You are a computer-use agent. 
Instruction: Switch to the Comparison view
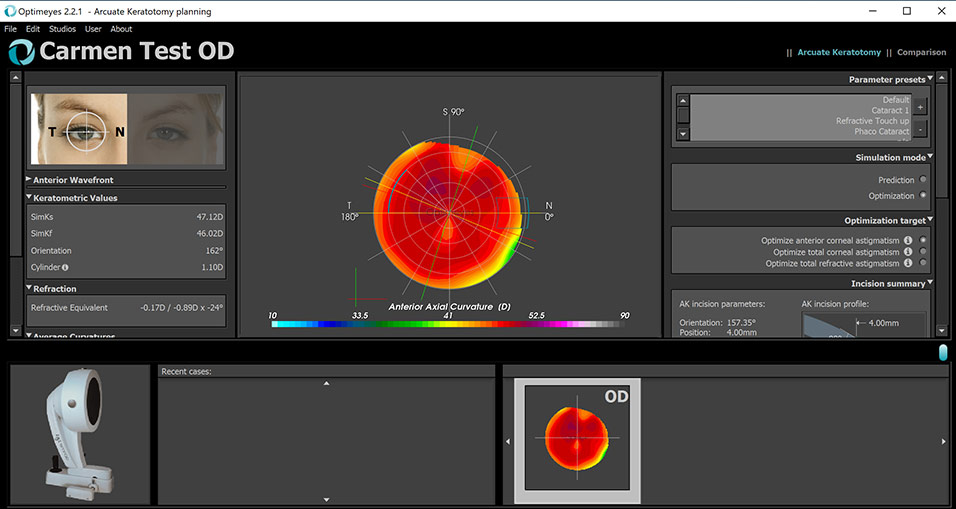coord(921,52)
